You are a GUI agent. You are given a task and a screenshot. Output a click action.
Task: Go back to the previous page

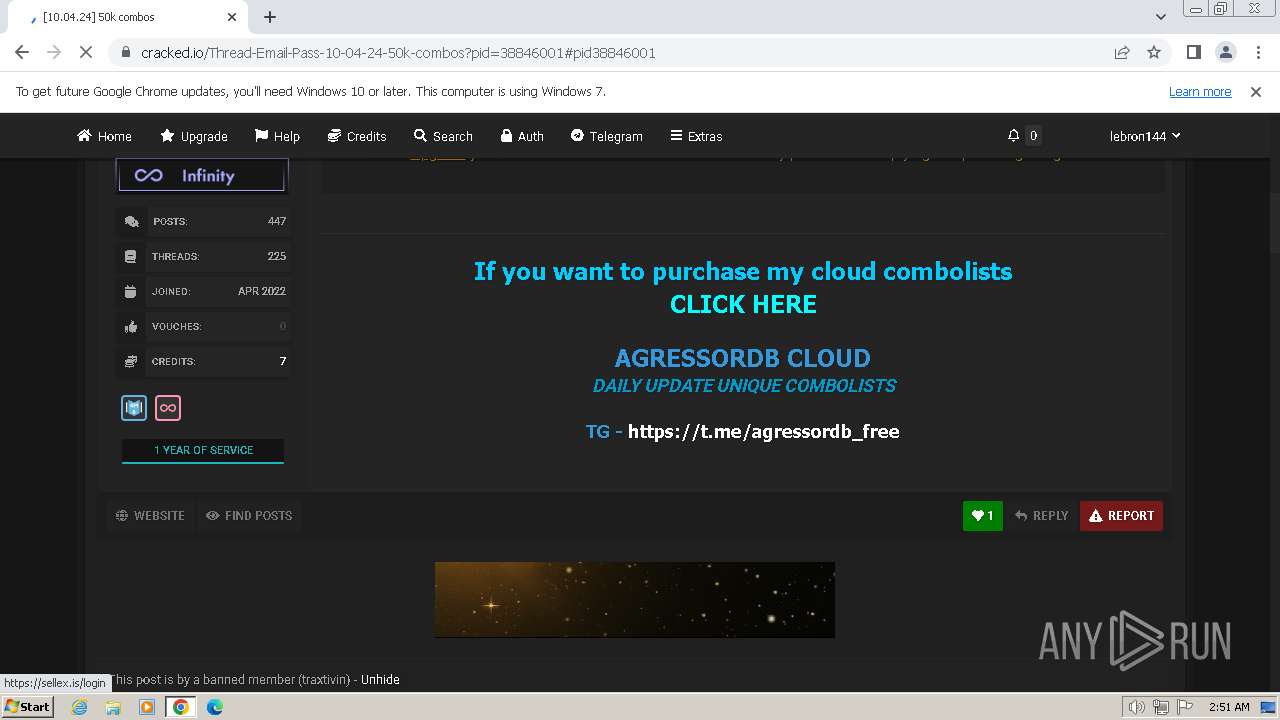click(x=22, y=52)
